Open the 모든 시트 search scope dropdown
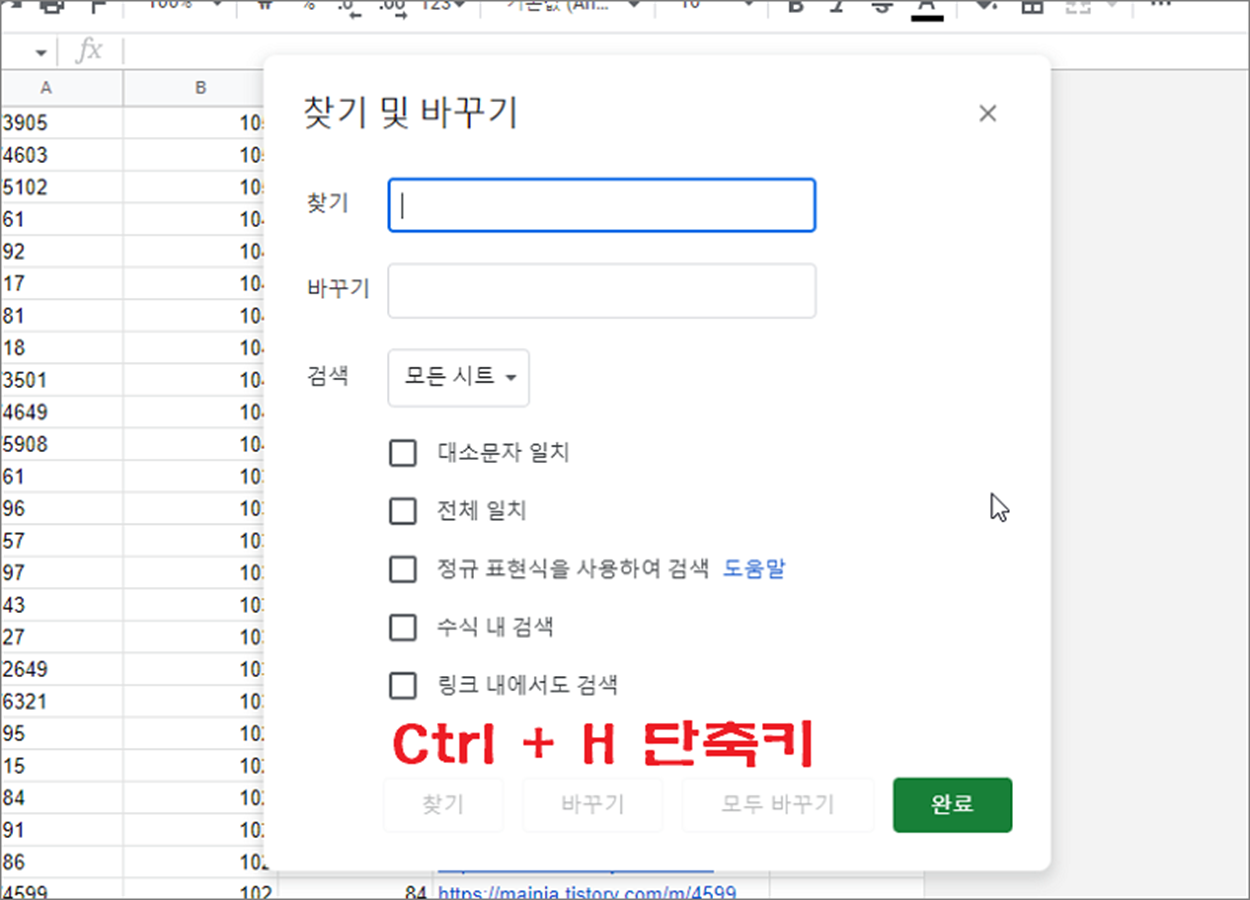1250x900 pixels. coord(458,377)
